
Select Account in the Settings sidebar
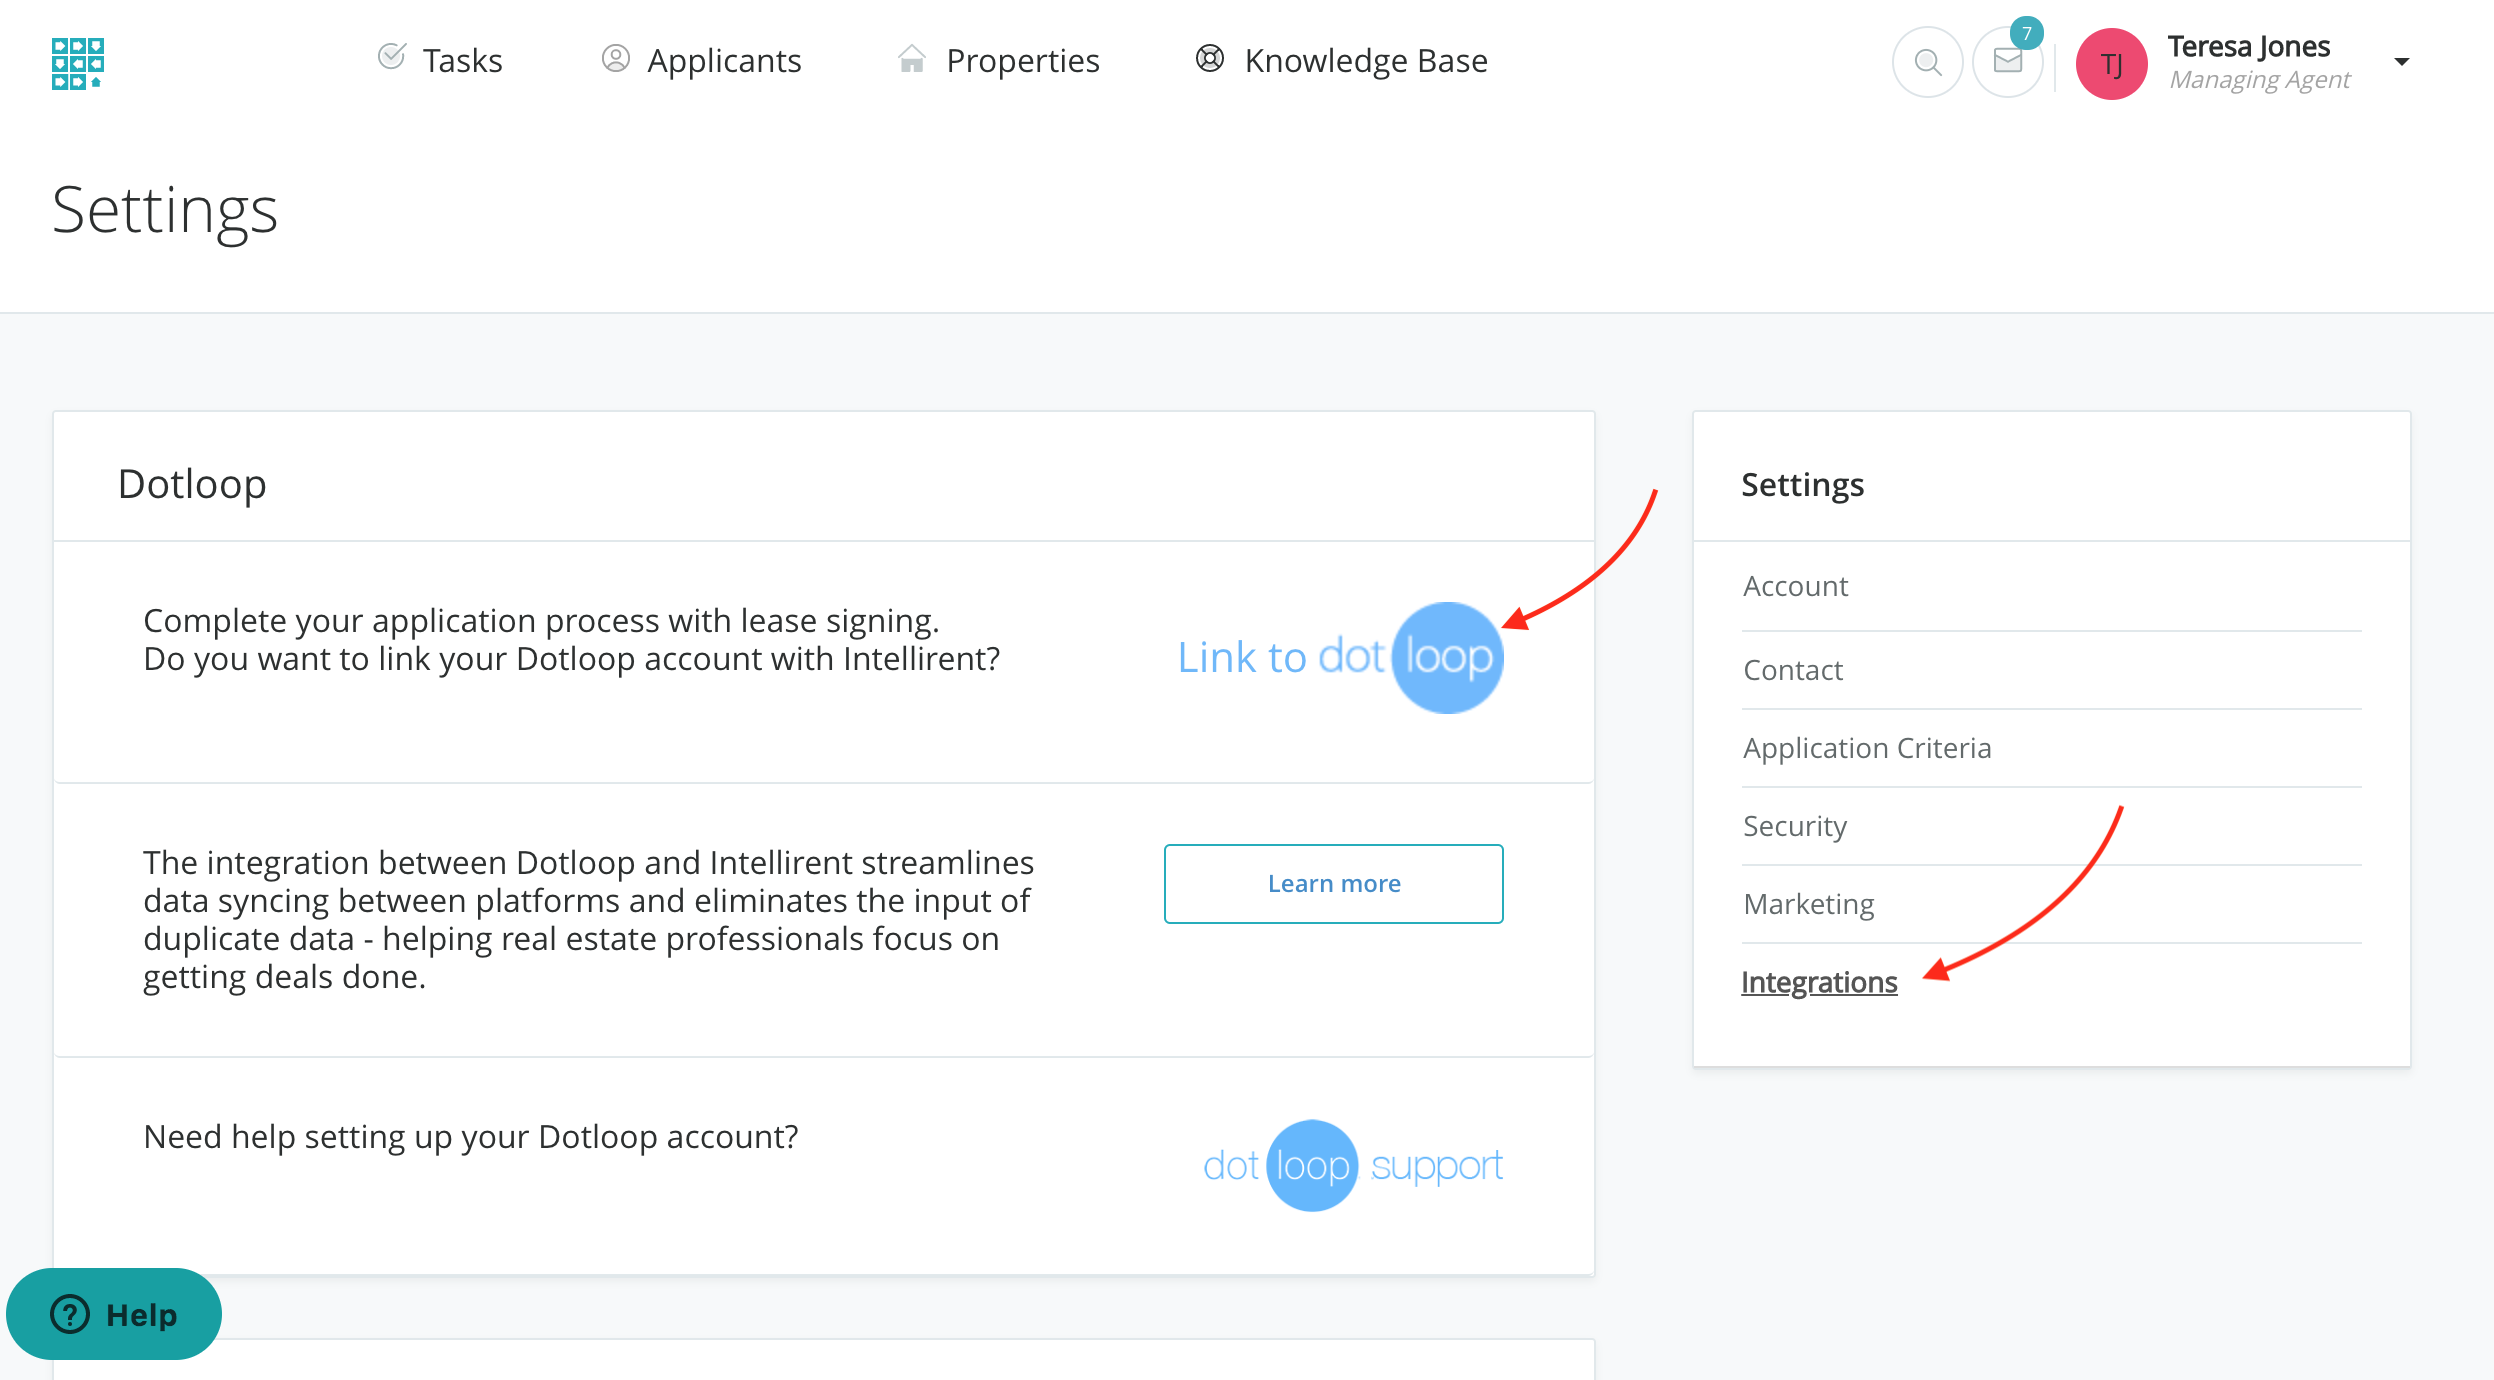click(x=1795, y=586)
